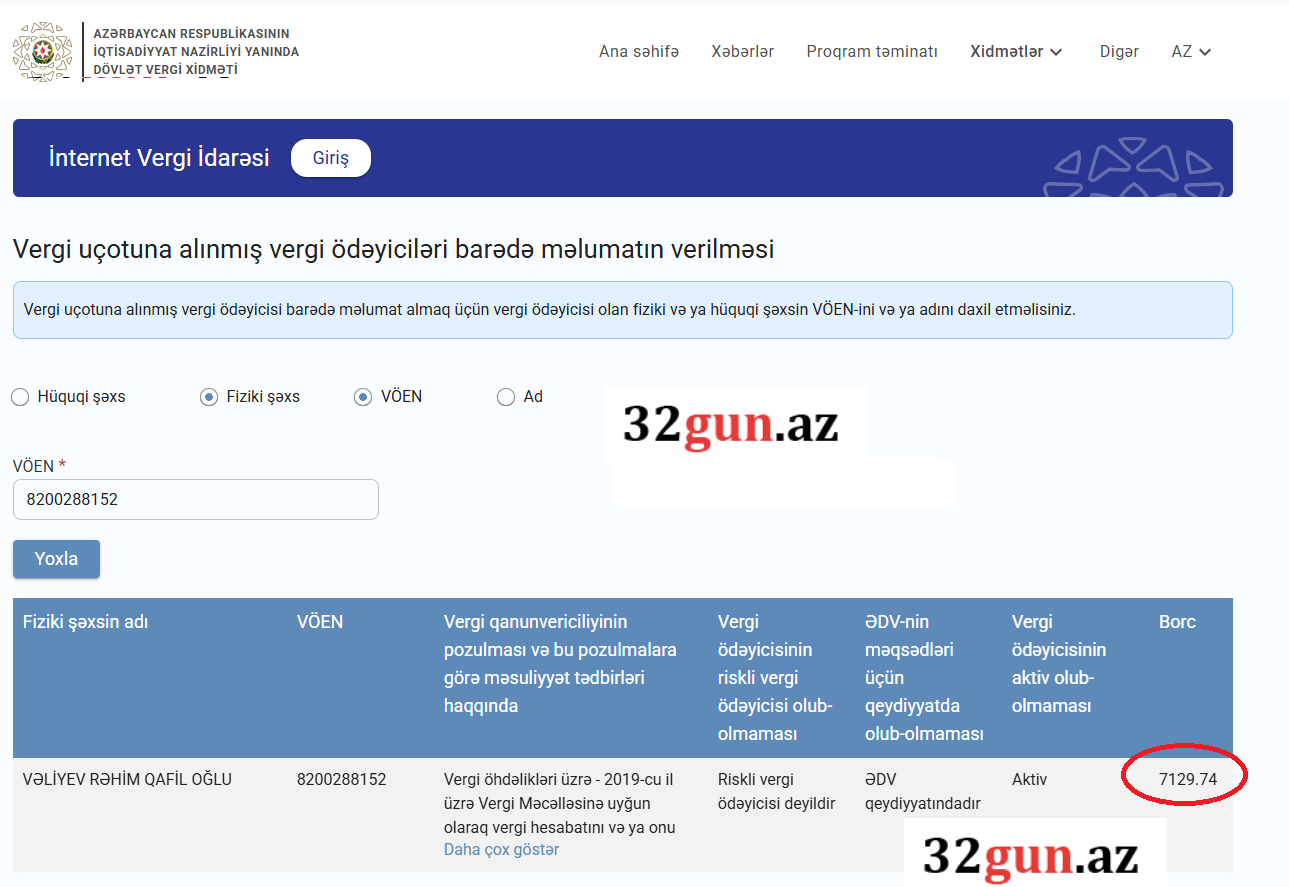1289x887 pixels.
Task: Click the Yoxla check button
Action: [56, 559]
